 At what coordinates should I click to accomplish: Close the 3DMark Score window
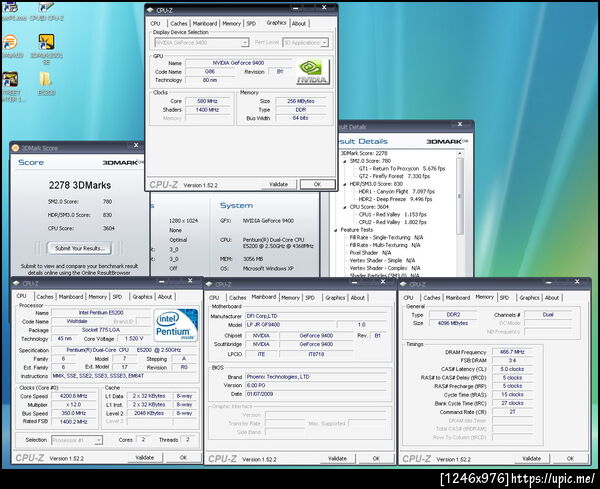tap(136, 145)
